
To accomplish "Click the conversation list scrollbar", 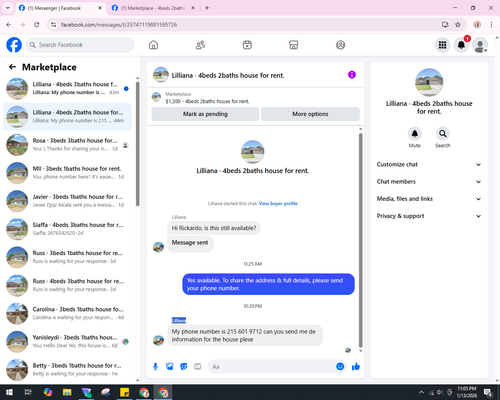I will (x=138, y=144).
